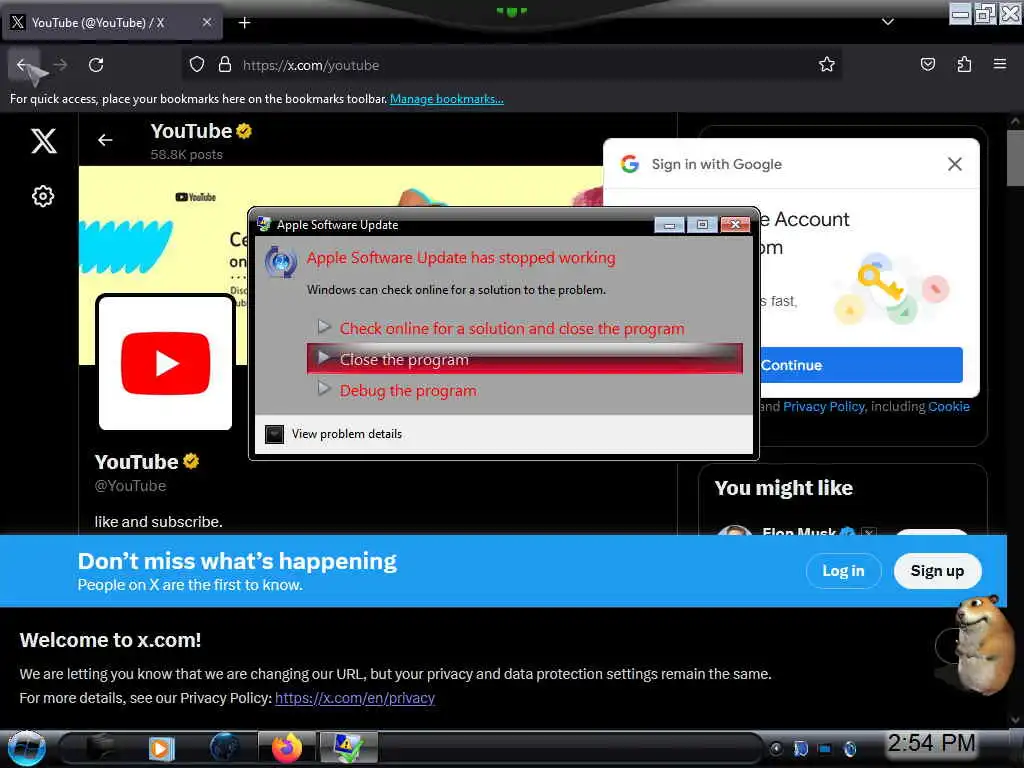This screenshot has height=768, width=1024.
Task: Click the site security padlock icon
Action: [225, 65]
